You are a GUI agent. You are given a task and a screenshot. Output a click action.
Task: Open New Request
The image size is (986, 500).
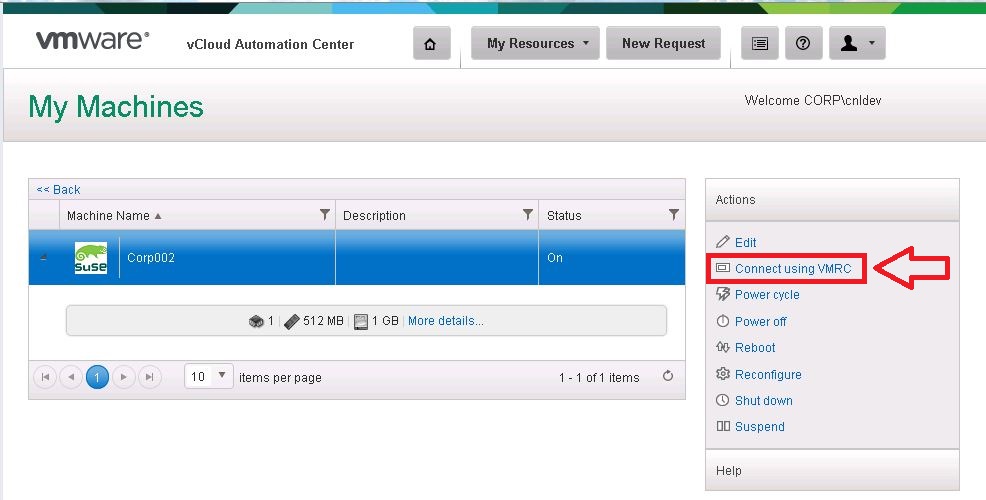click(x=663, y=43)
